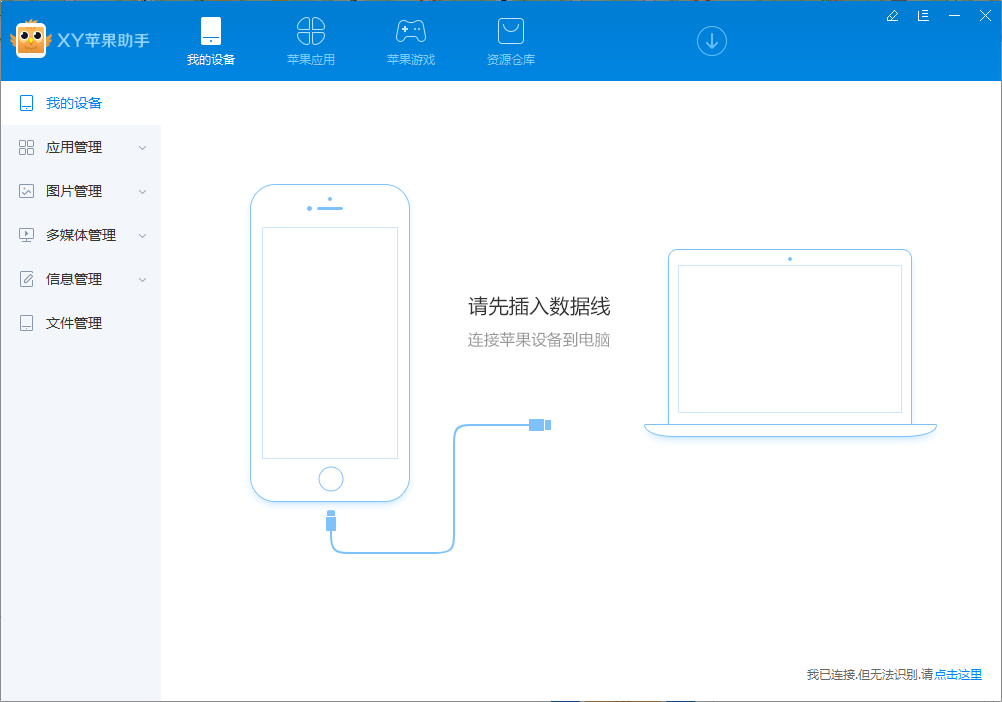Switch to 苹果应用 tab
Viewport: 1002px width, 702px height.
coord(311,42)
